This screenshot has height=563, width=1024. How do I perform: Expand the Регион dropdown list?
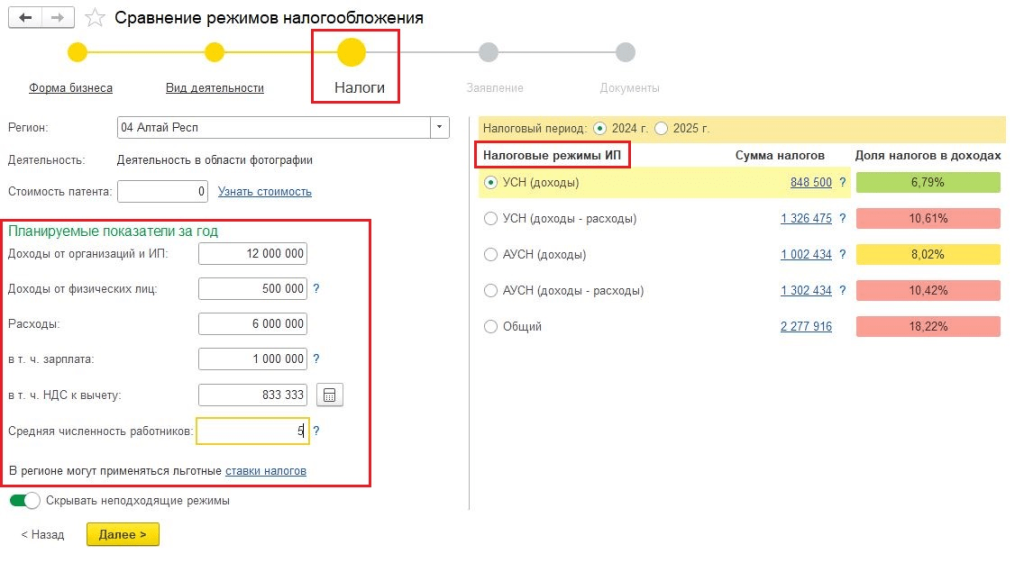[439, 128]
